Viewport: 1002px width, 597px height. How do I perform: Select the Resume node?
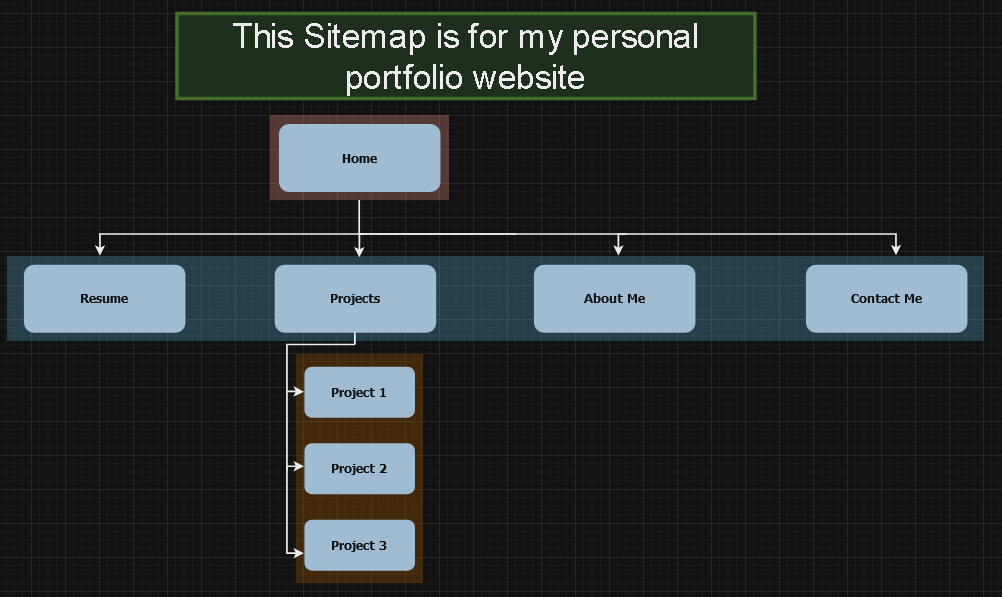(104, 298)
